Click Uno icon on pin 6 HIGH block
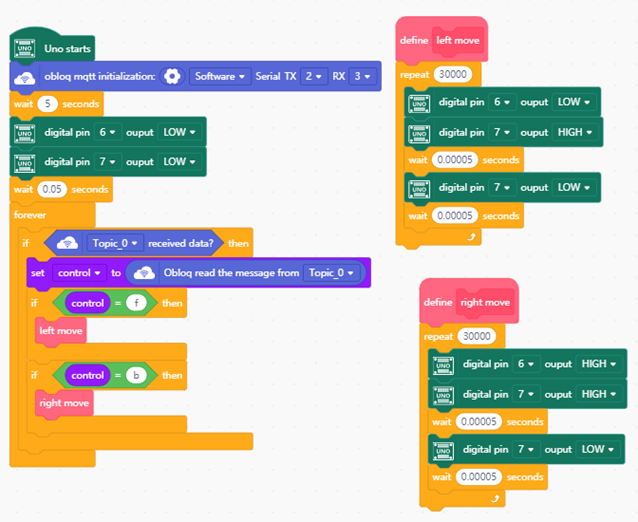638x522 pixels. coord(444,364)
